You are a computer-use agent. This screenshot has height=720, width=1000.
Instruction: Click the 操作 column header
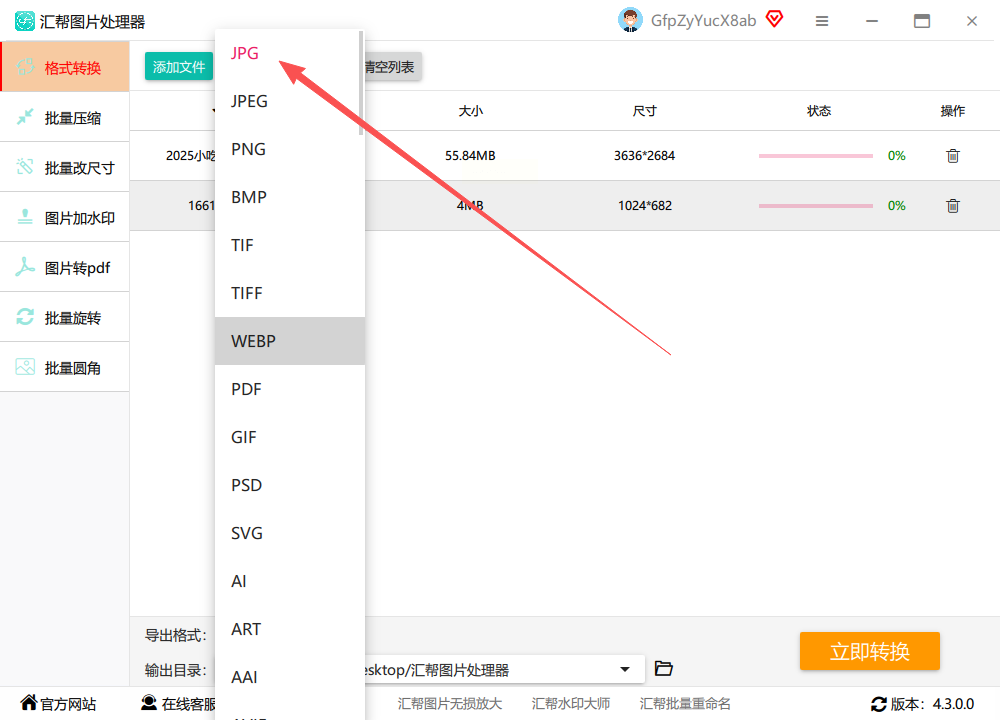pos(953,111)
